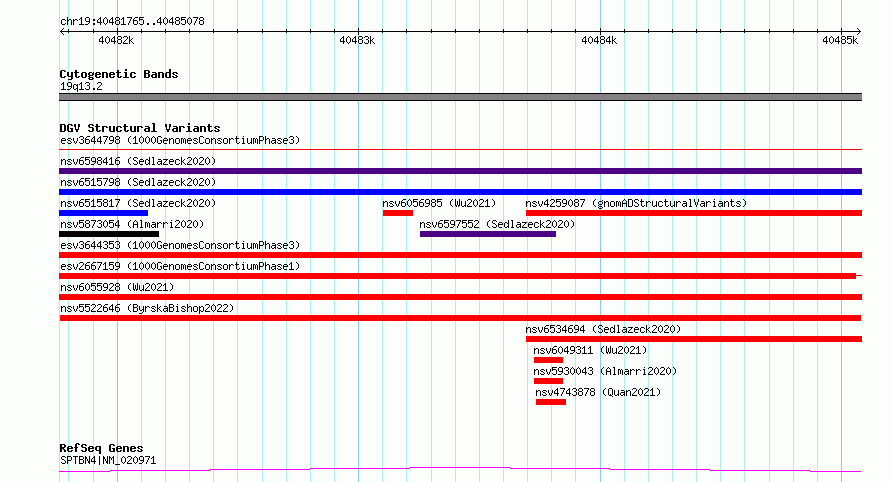Click the red nsv5522646 variant bar
This screenshot has height=482, width=890.
[x=460, y=318]
